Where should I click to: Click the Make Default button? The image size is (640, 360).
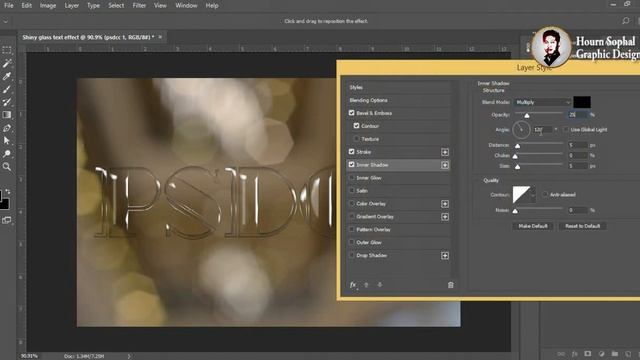(x=533, y=226)
